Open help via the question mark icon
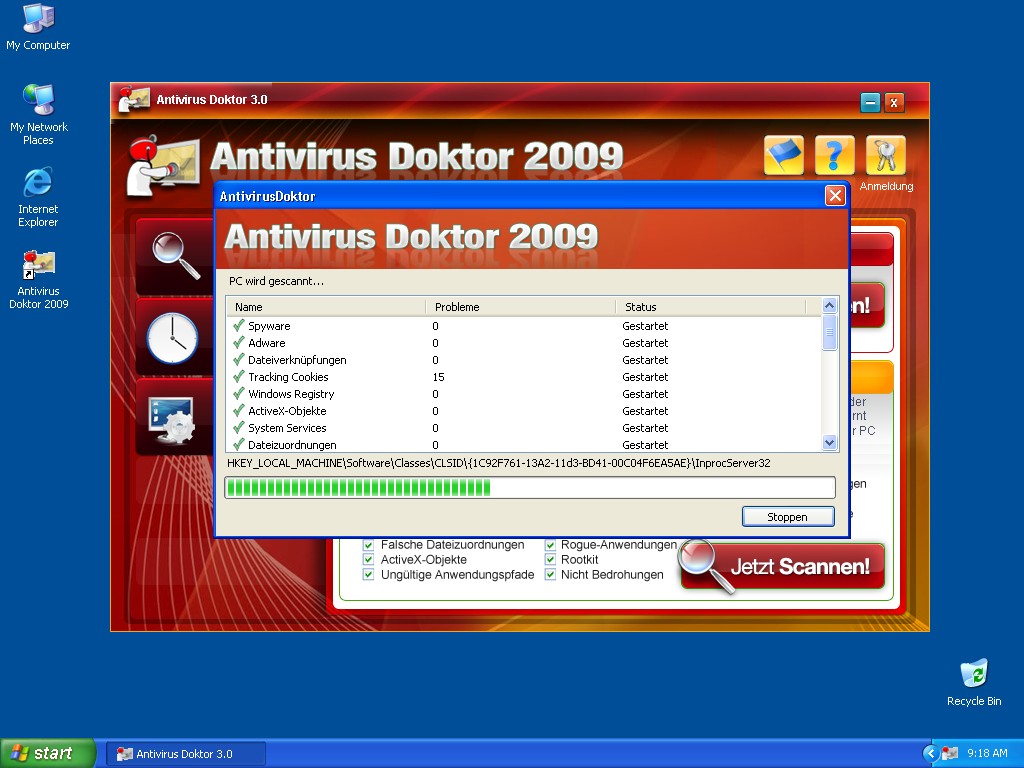Image resolution: width=1024 pixels, height=768 pixels. click(x=835, y=156)
